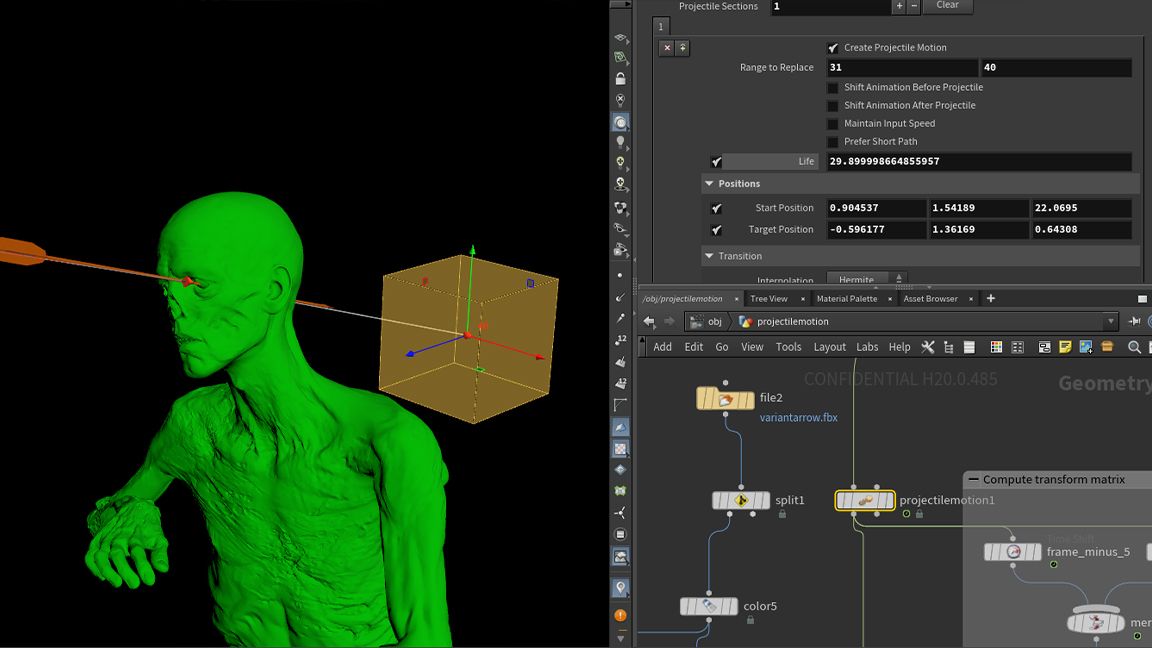Viewport: 1152px width, 648px height.
Task: Enable Shift Animation Before Projectile
Action: coord(833,88)
